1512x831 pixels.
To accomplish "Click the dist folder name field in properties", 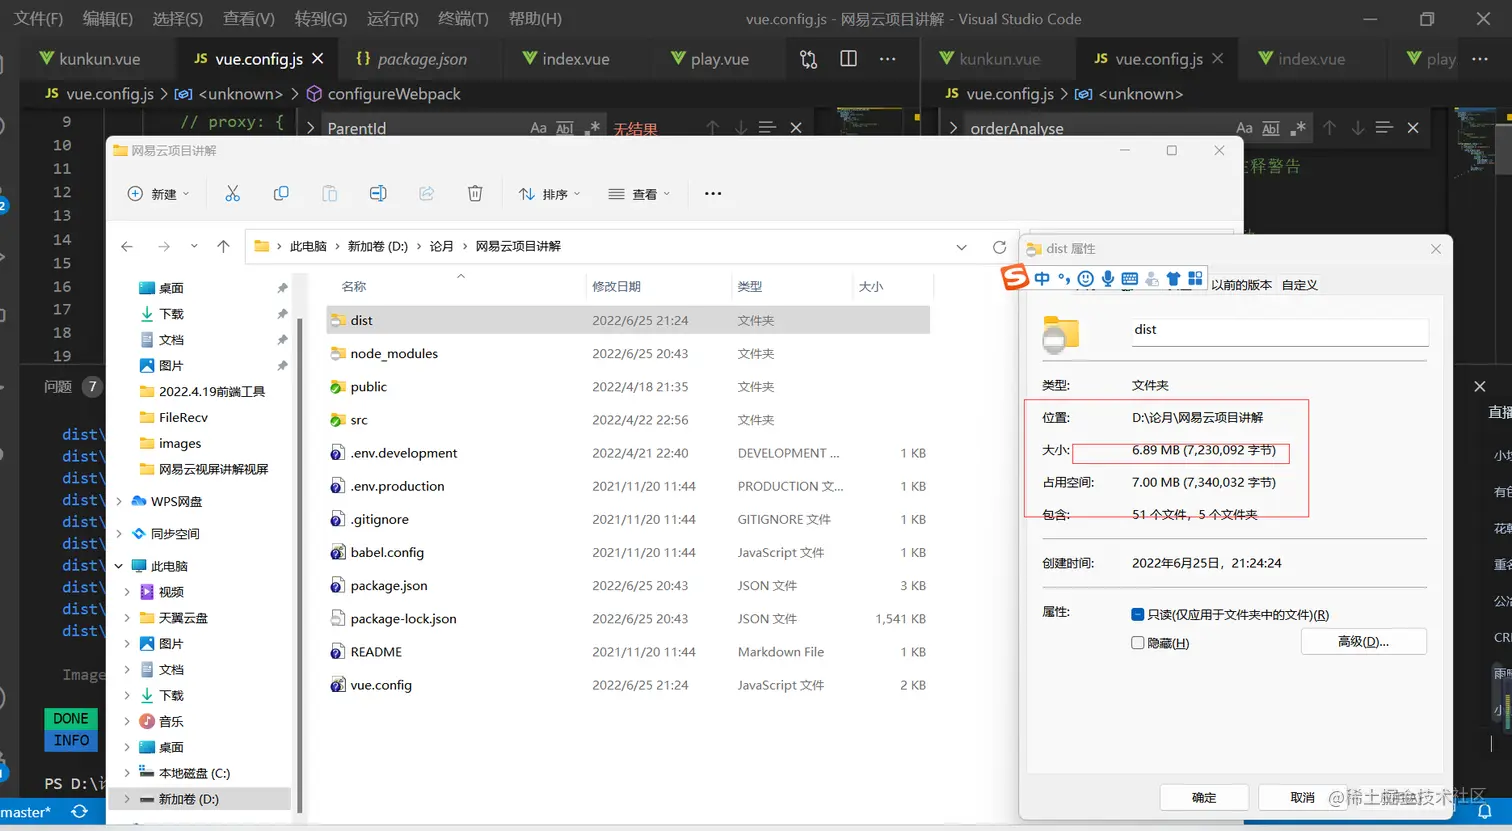I will 1279,331.
